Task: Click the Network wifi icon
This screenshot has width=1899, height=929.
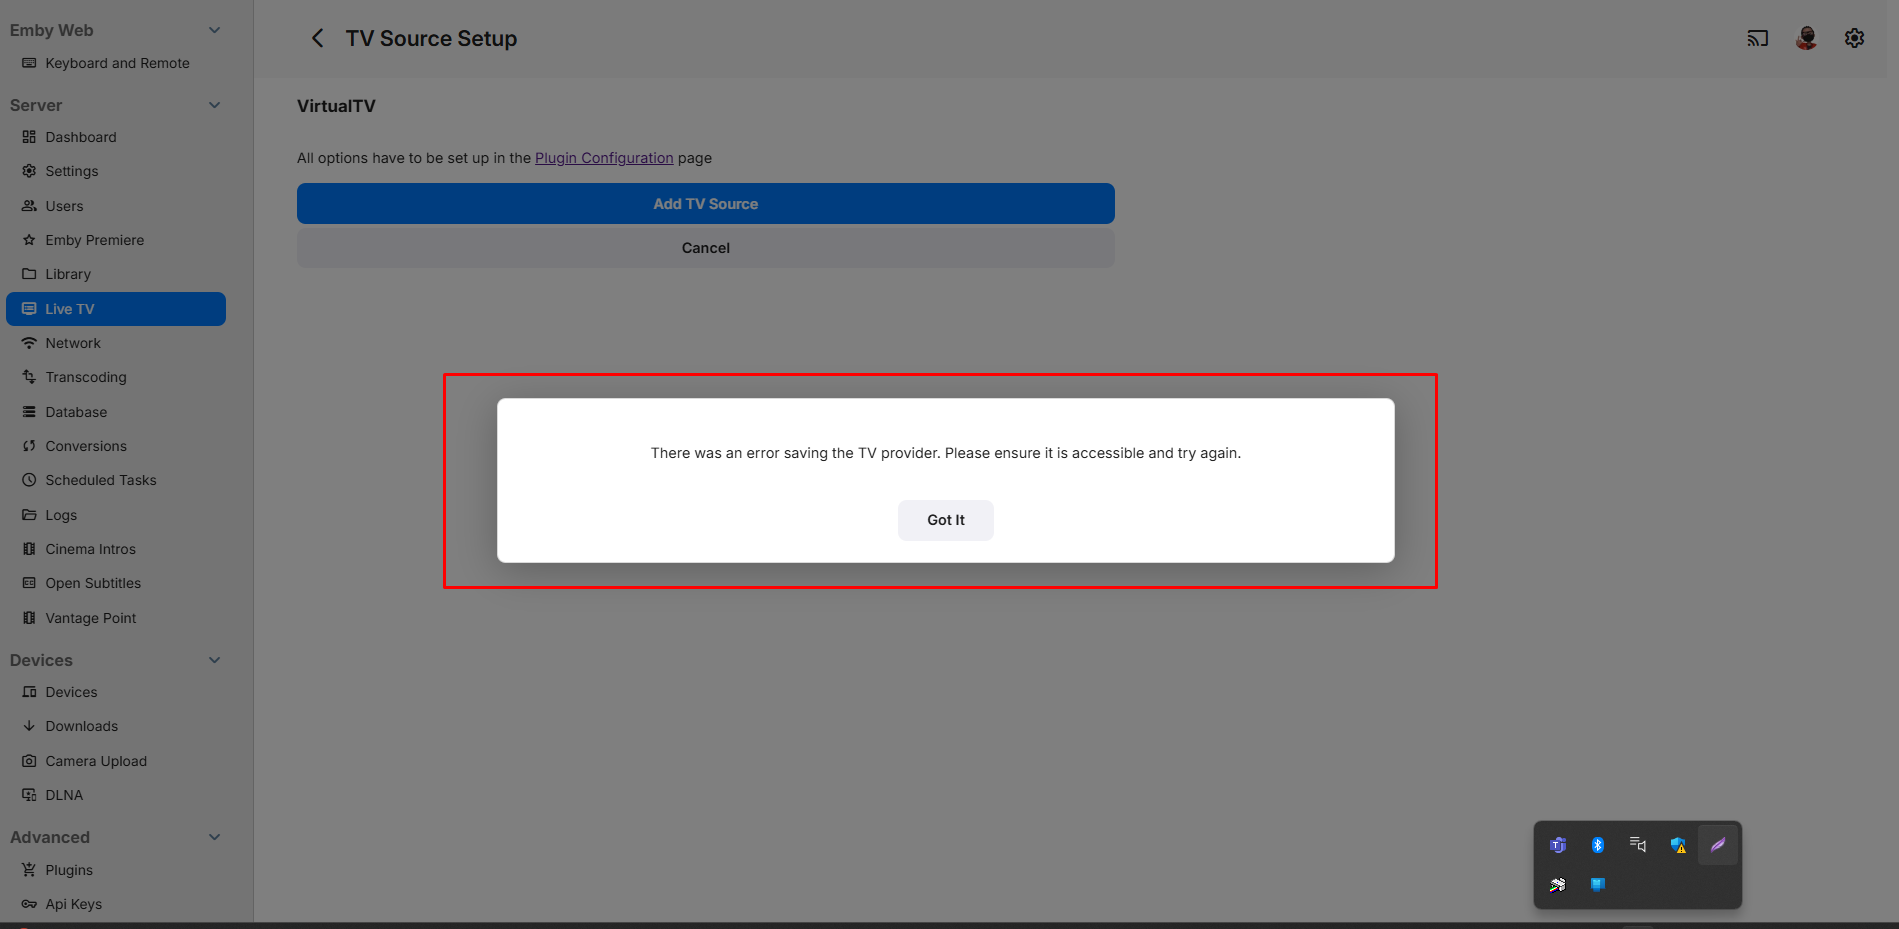Action: tap(29, 343)
